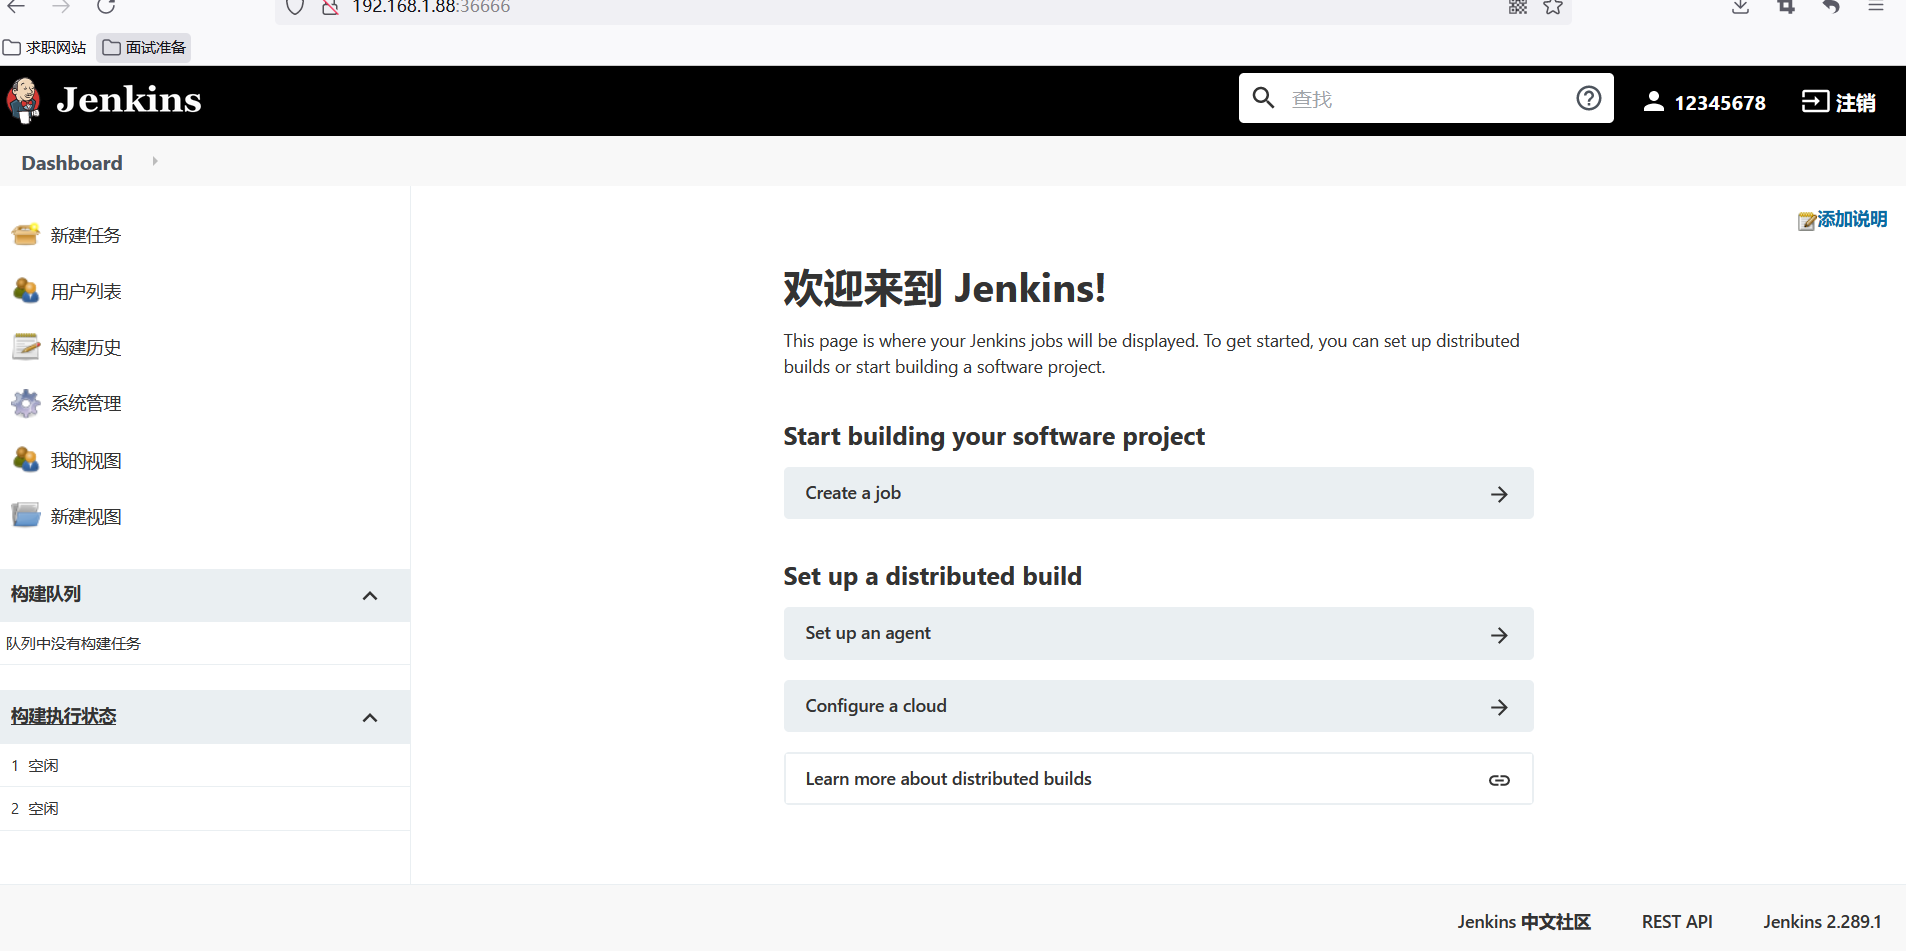Click the 队列中没有构建任务 text
Image resolution: width=1906 pixels, height=951 pixels.
pyautogui.click(x=74, y=643)
